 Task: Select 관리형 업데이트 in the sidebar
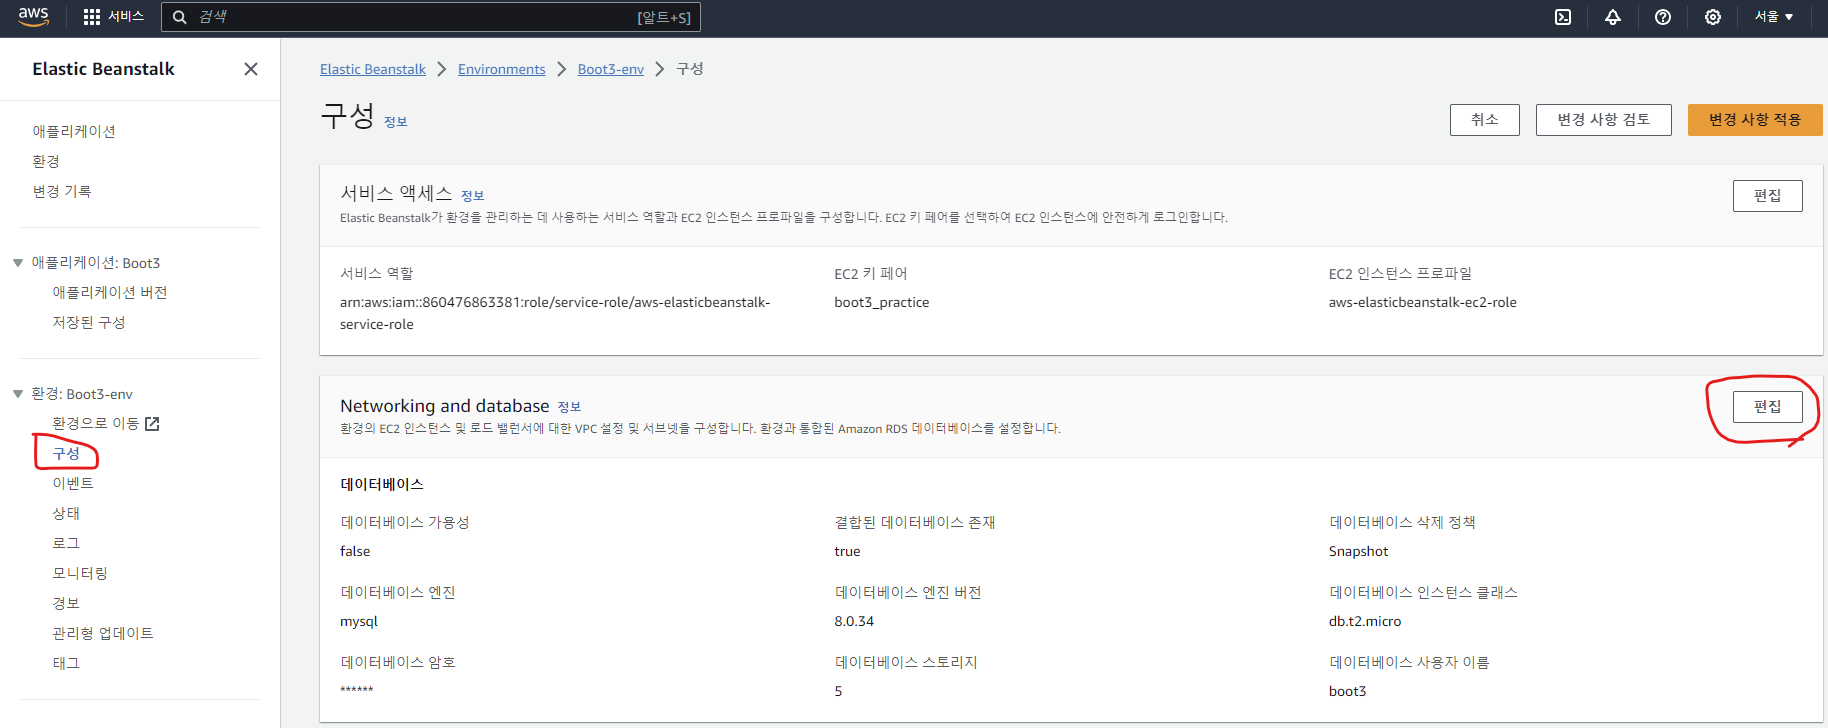(103, 633)
